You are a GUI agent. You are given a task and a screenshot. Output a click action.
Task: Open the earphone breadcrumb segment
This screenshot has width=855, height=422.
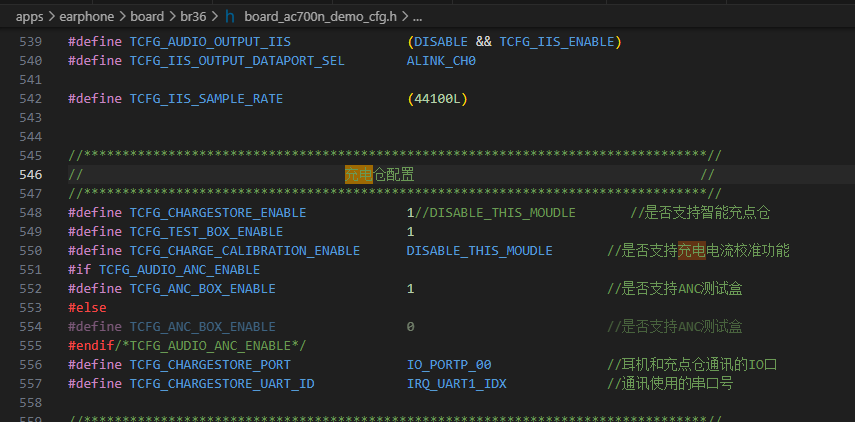[87, 17]
